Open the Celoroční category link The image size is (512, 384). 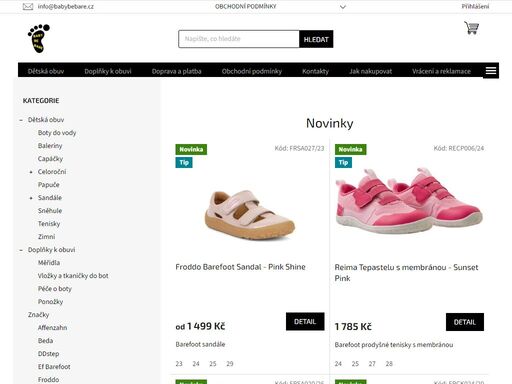[x=52, y=172]
